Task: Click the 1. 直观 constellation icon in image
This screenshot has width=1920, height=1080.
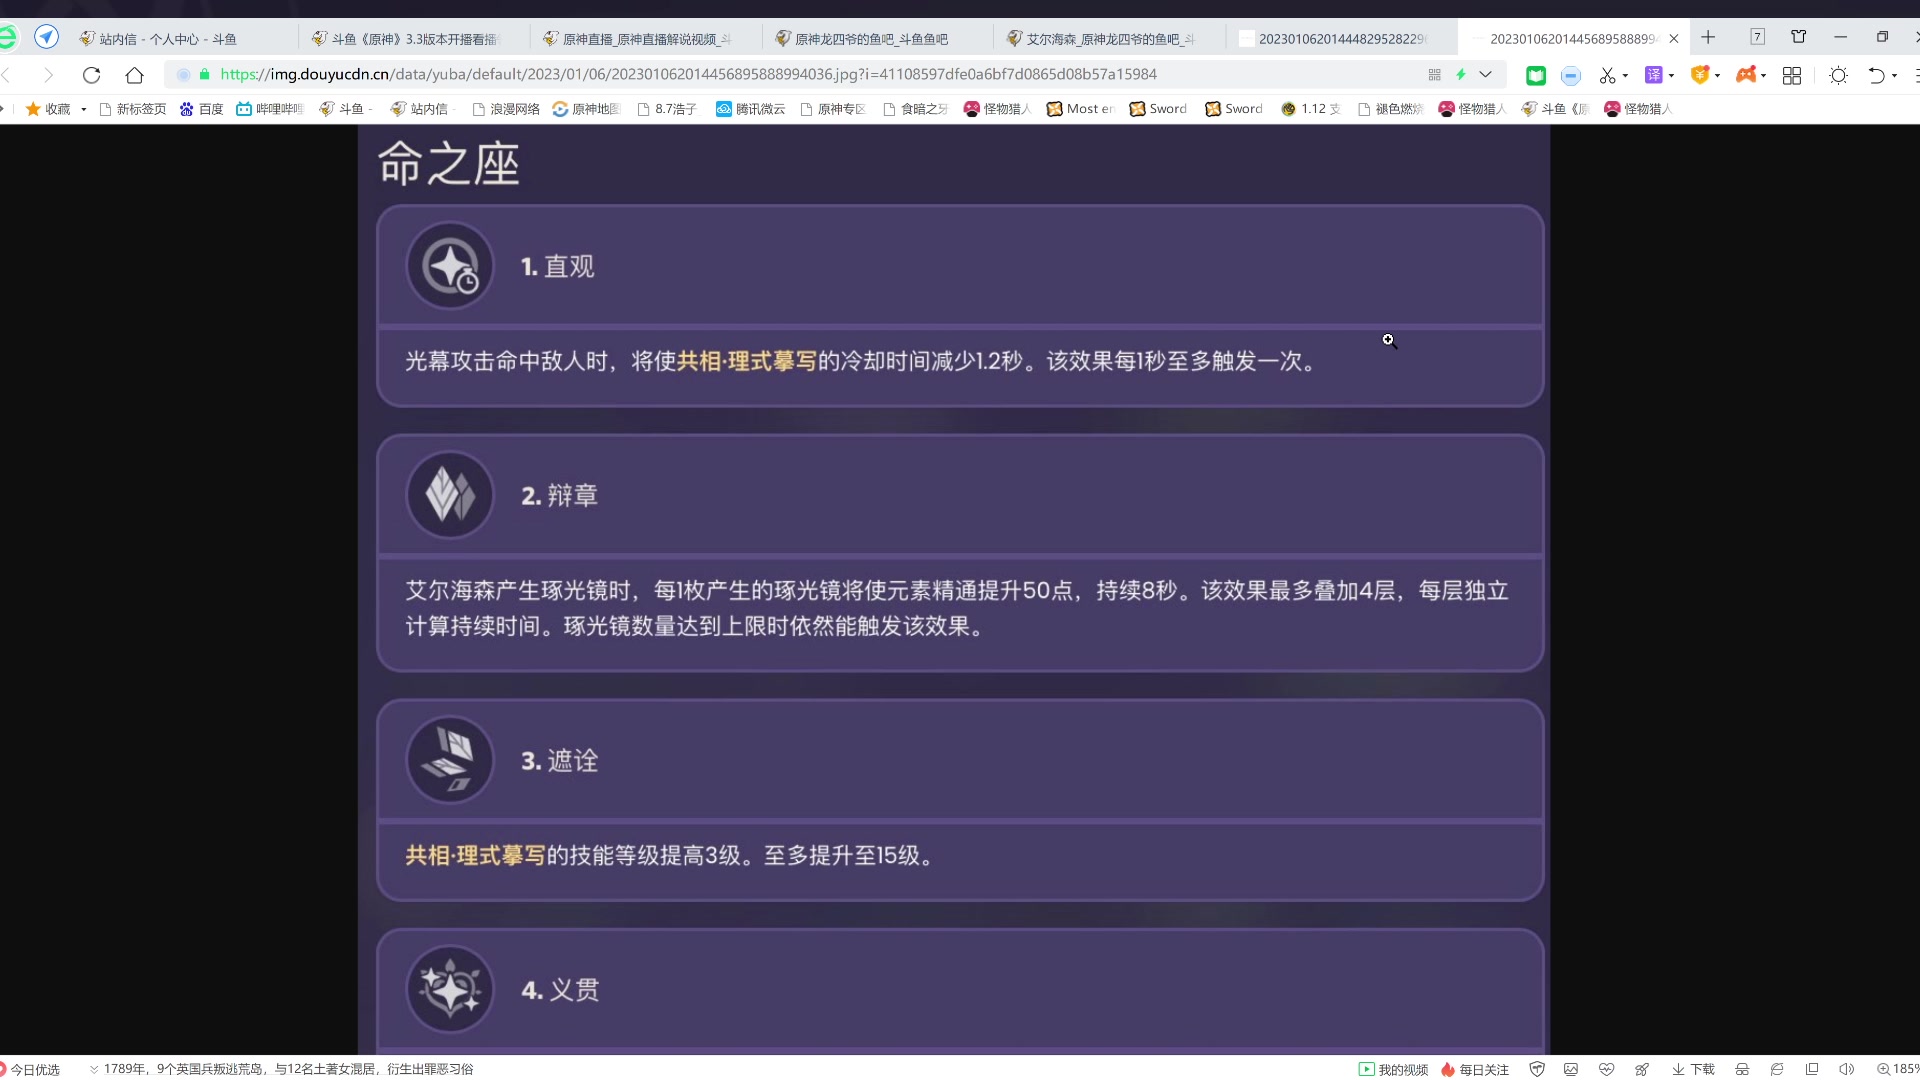Action: (450, 266)
